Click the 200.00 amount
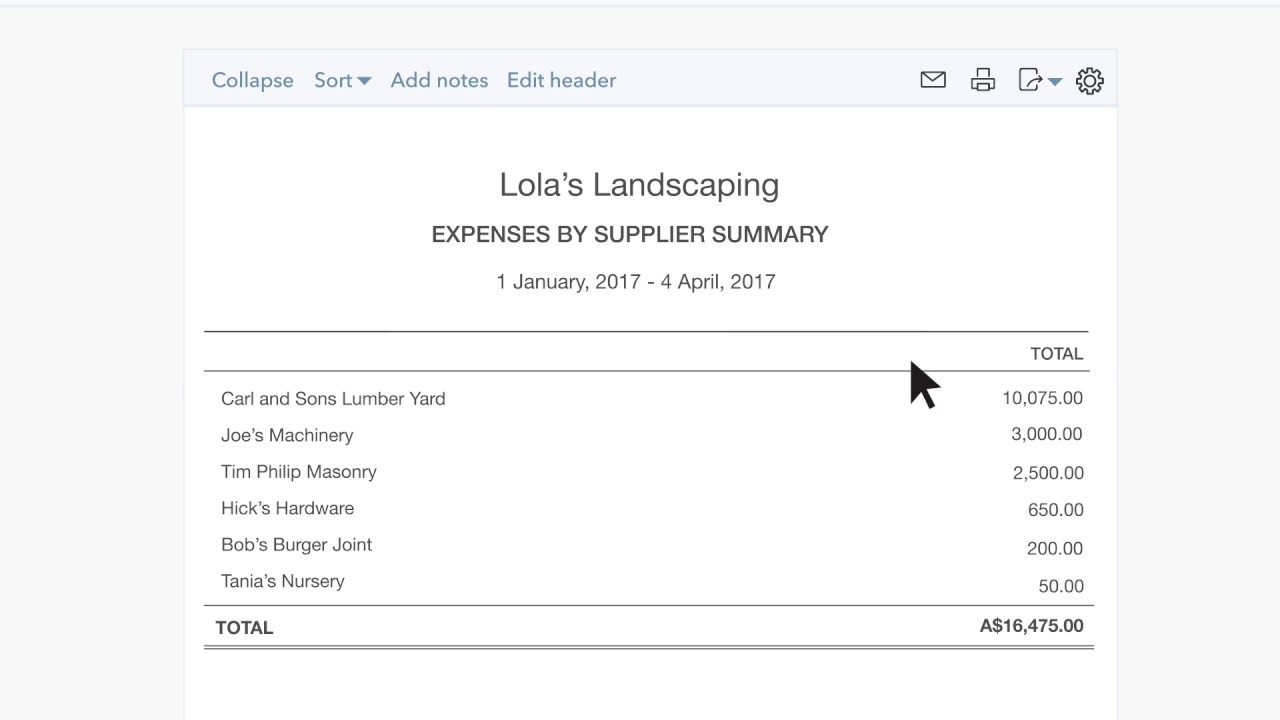 pyautogui.click(x=1055, y=548)
